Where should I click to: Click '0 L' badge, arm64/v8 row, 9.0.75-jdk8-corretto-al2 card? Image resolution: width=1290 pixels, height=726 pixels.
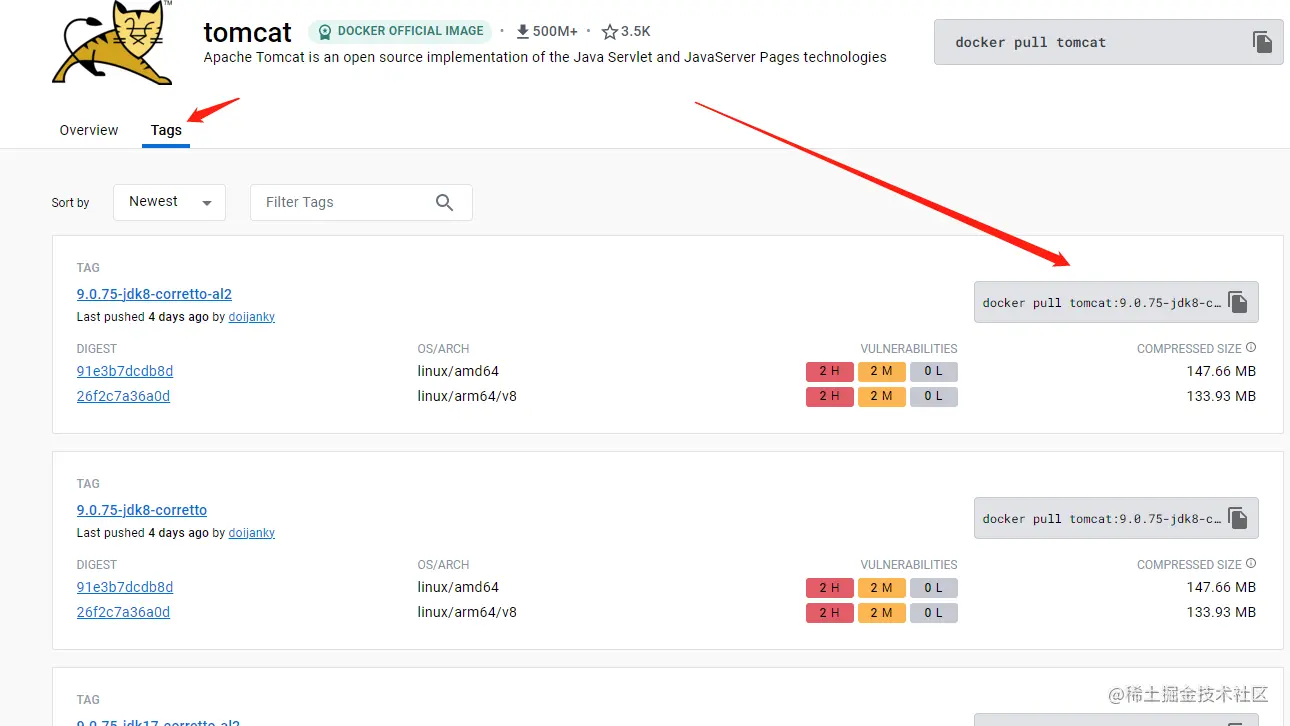934,396
